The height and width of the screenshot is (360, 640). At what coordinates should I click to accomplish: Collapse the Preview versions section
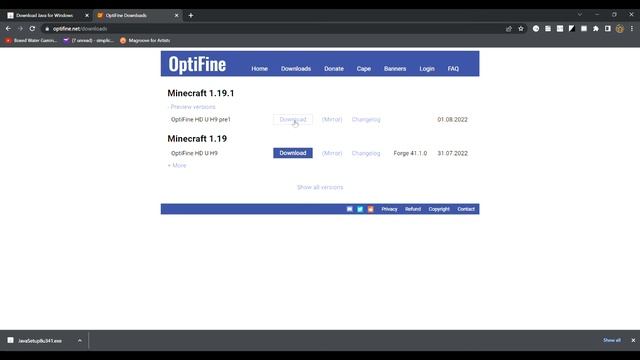tap(191, 107)
